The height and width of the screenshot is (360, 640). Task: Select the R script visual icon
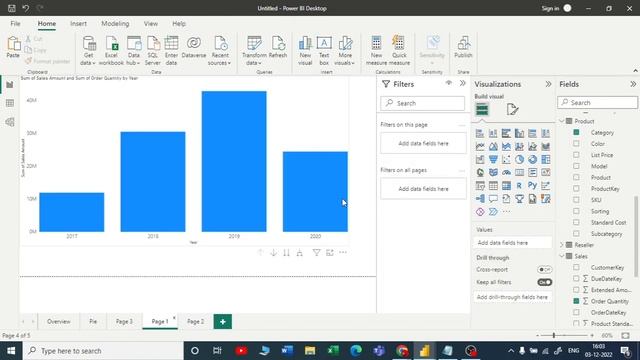click(x=519, y=185)
